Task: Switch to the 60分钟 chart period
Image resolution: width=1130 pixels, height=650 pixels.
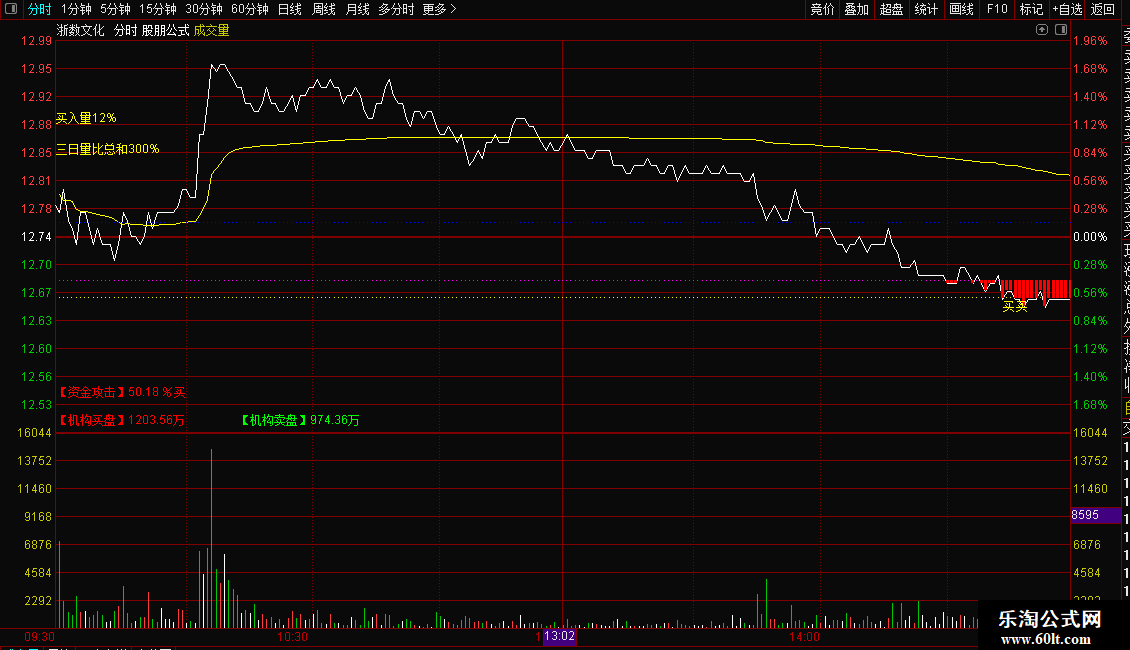Action: (x=250, y=9)
